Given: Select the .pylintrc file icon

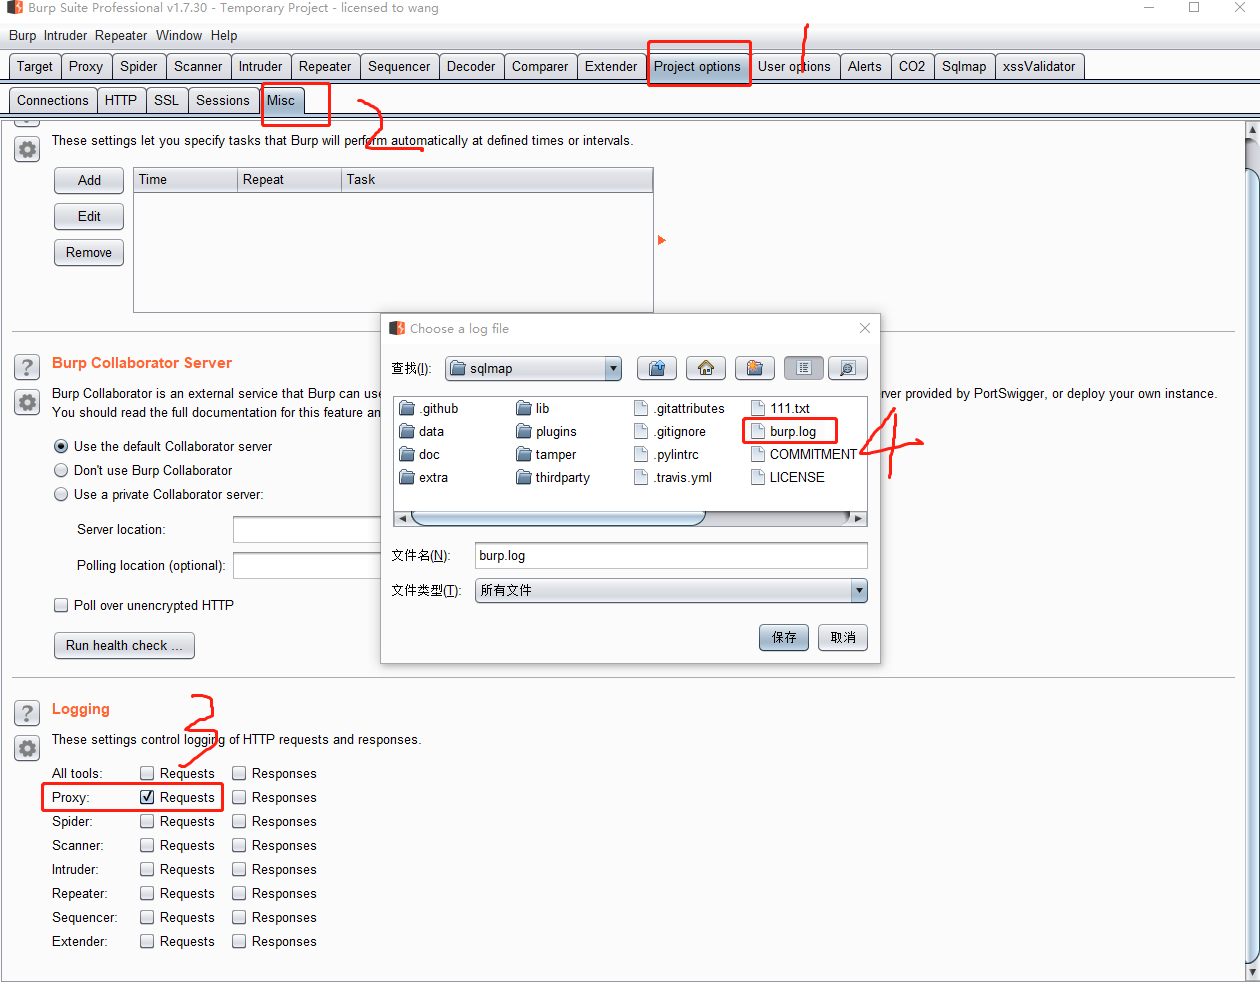Looking at the screenshot, I should (x=641, y=454).
